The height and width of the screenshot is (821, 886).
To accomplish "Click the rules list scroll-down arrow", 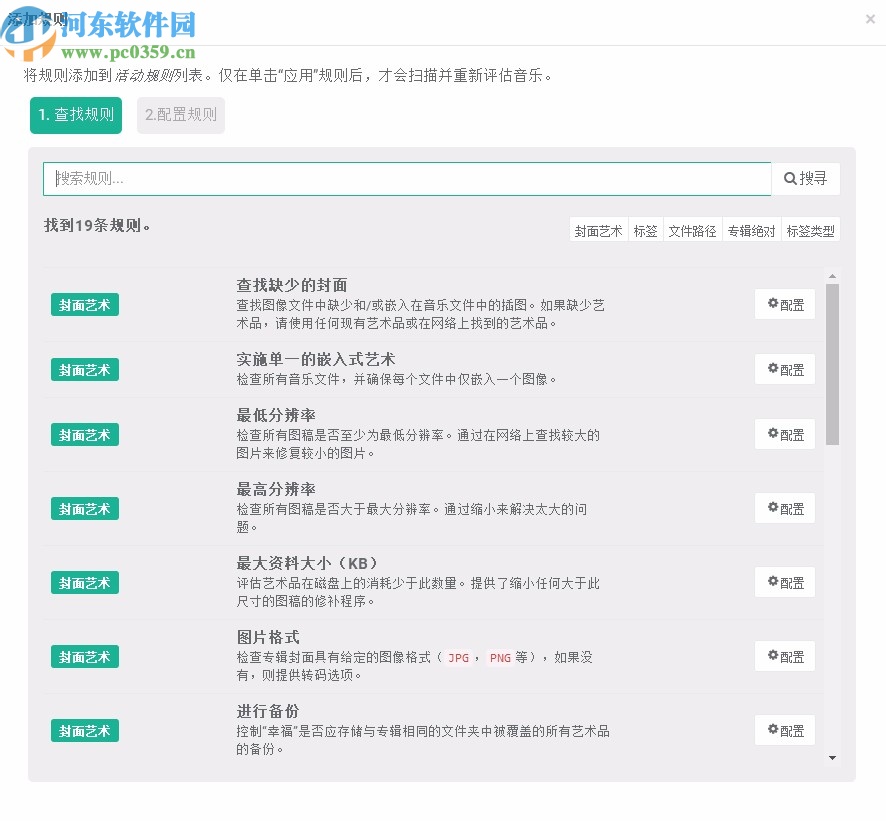I will coord(832,758).
